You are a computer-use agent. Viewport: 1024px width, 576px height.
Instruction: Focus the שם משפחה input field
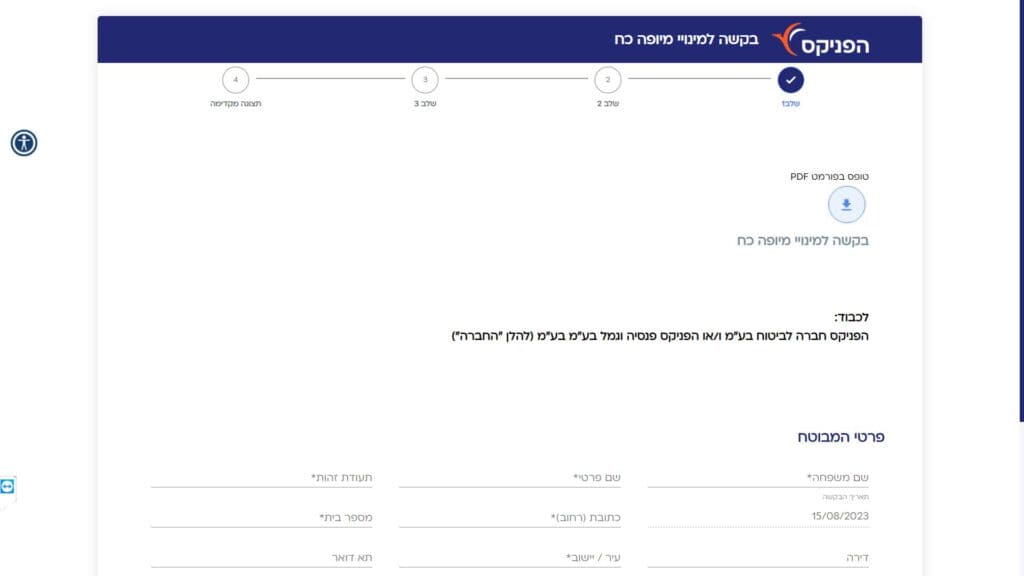coord(758,478)
